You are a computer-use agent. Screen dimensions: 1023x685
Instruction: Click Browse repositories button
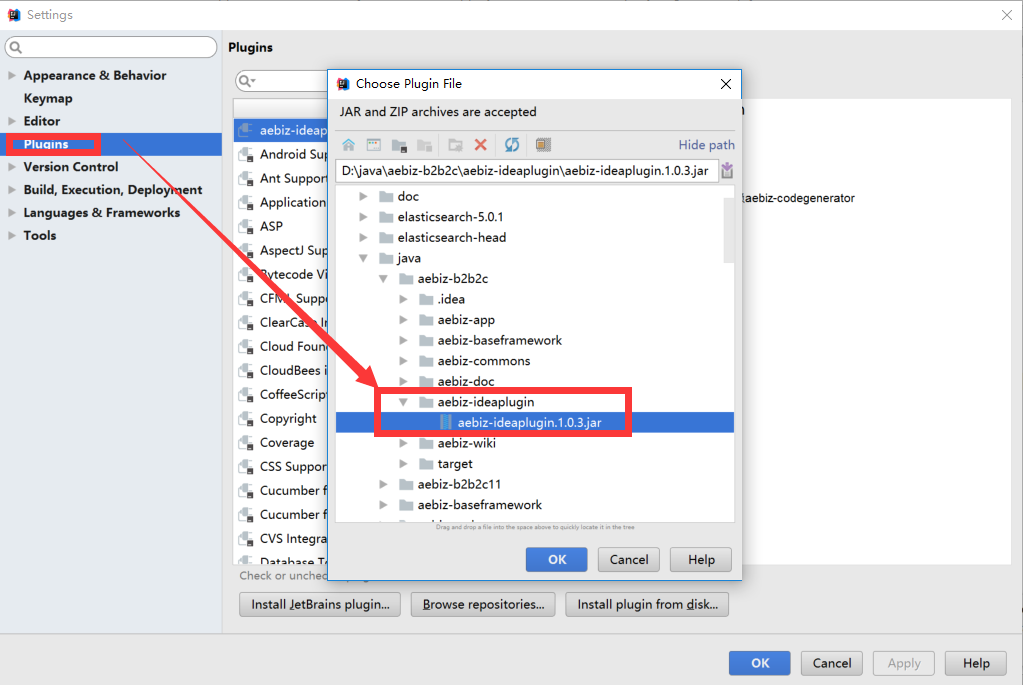(x=483, y=604)
